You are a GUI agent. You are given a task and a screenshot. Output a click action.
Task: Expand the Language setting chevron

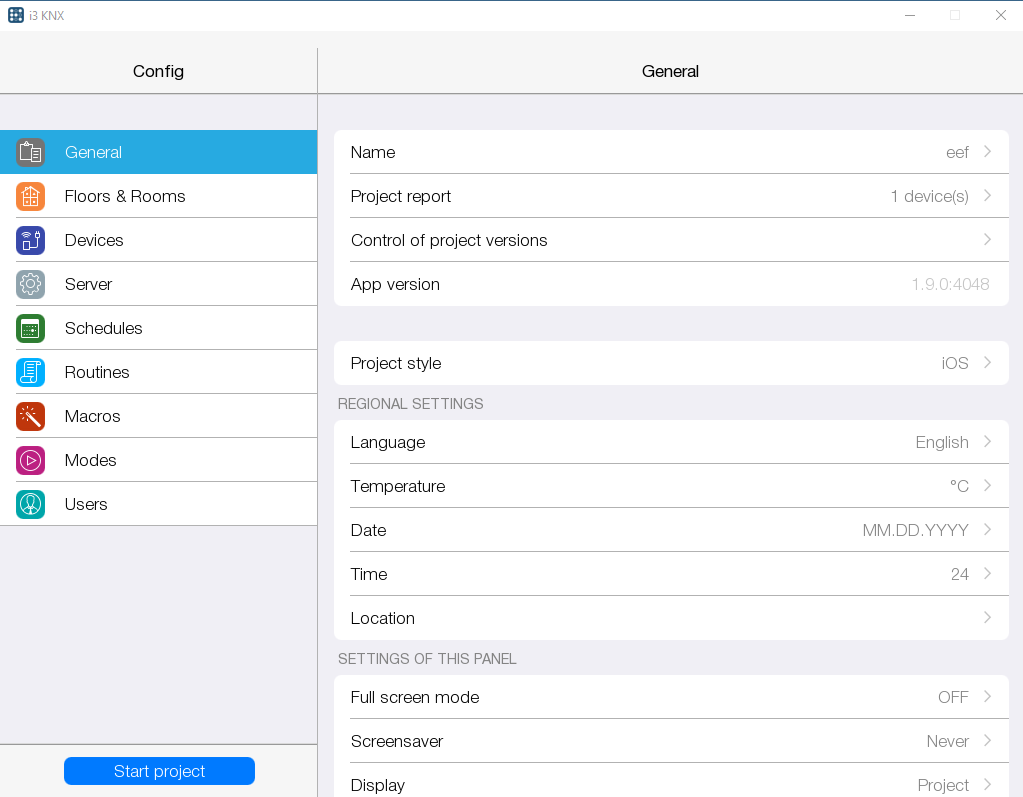coord(987,442)
